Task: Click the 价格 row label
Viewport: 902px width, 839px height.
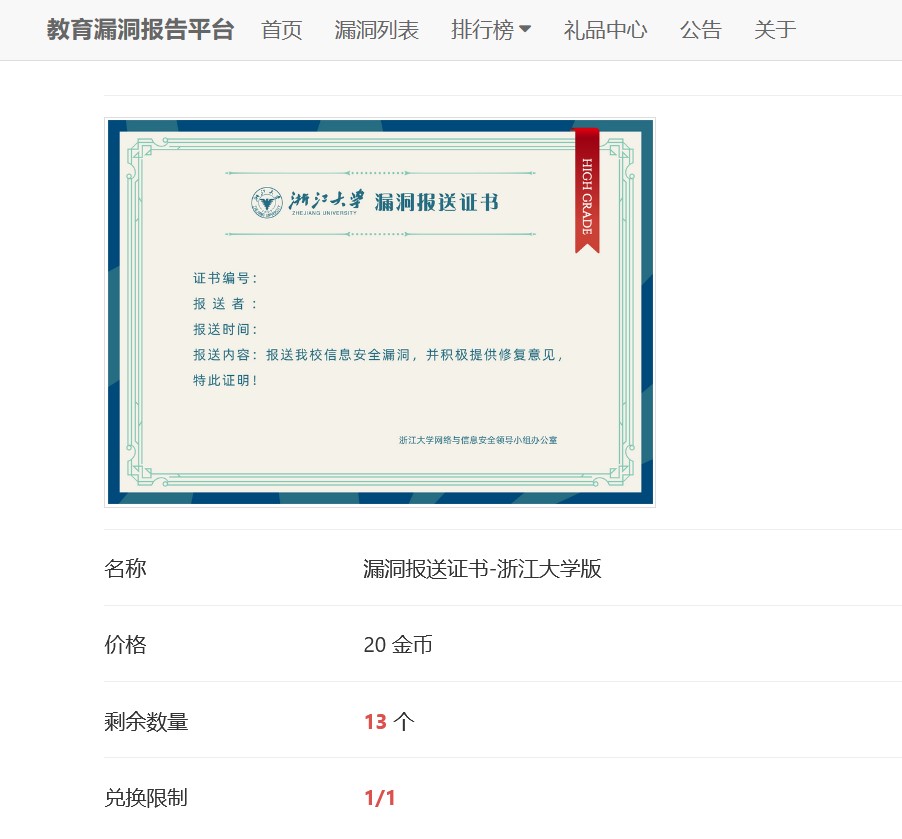Action: (125, 644)
